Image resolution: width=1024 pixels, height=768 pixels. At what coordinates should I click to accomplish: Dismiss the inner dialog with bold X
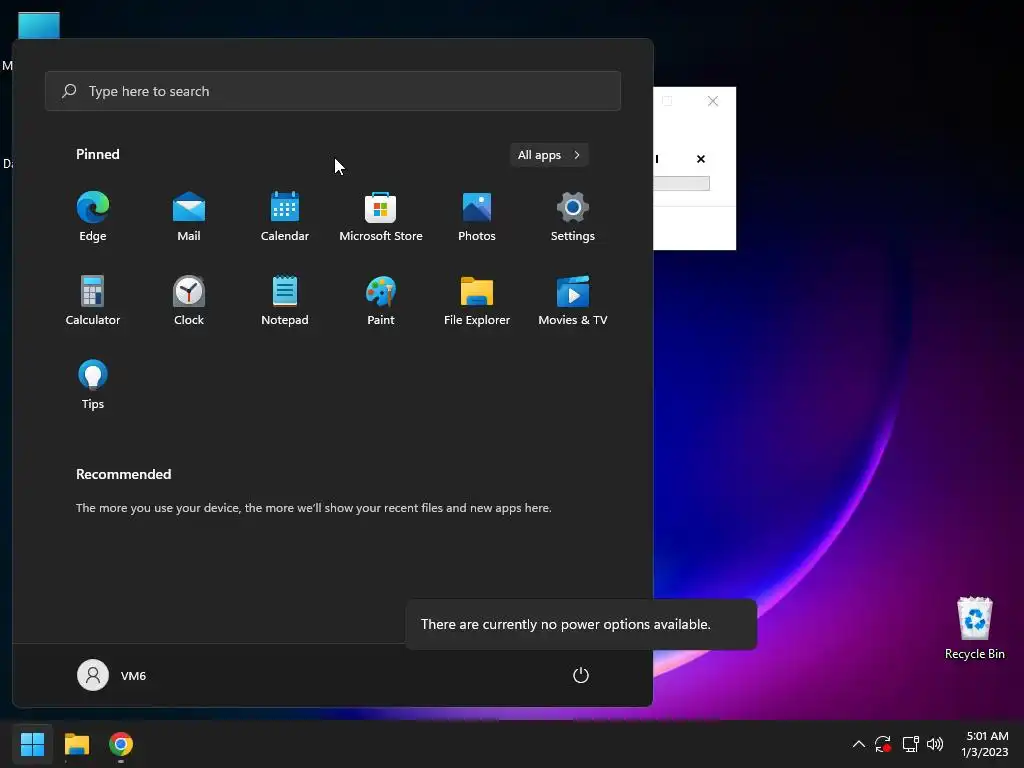701,159
